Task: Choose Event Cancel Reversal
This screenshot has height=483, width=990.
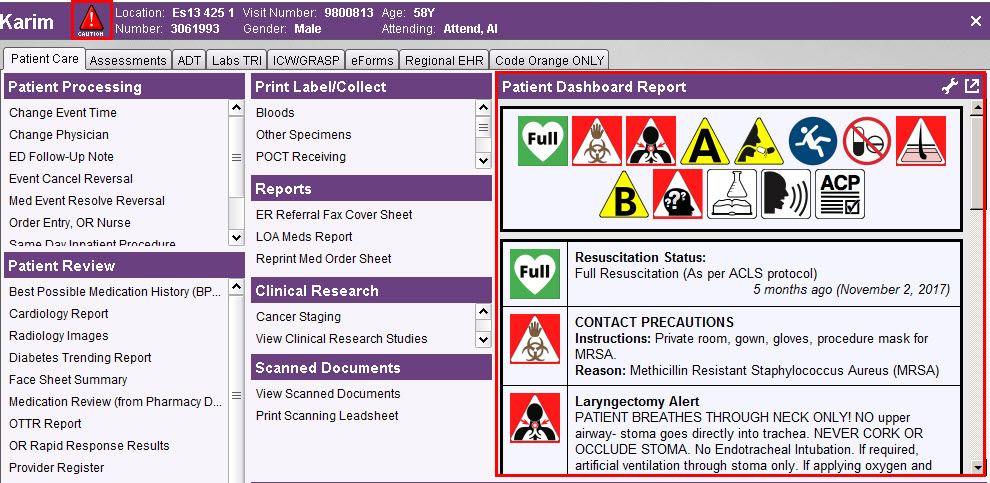Action: pyautogui.click(x=71, y=179)
